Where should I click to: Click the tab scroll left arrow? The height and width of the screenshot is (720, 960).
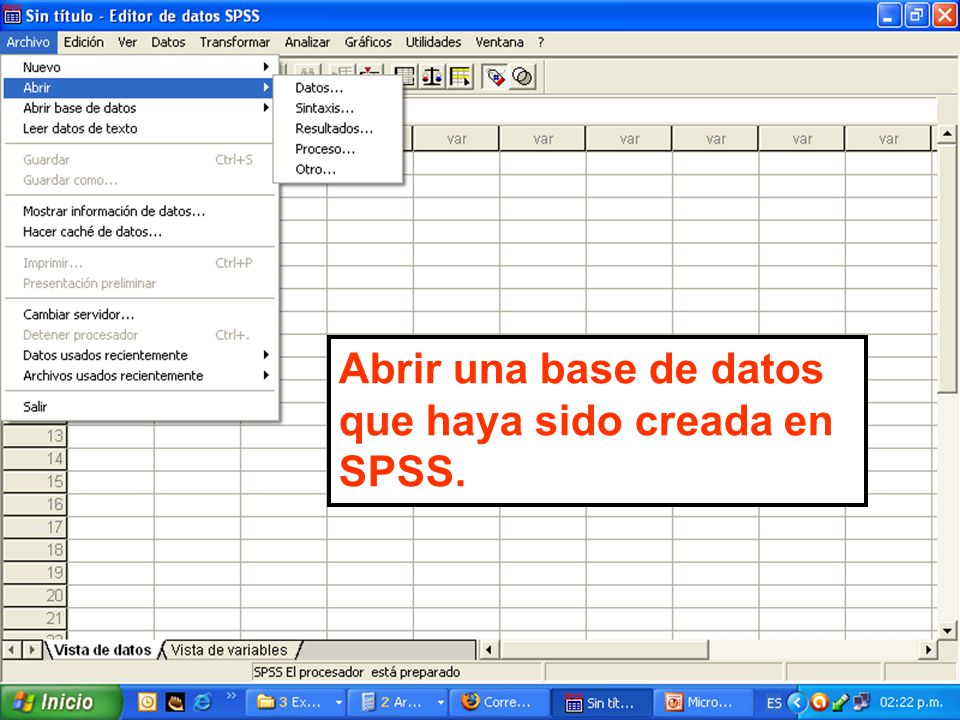(x=12, y=649)
